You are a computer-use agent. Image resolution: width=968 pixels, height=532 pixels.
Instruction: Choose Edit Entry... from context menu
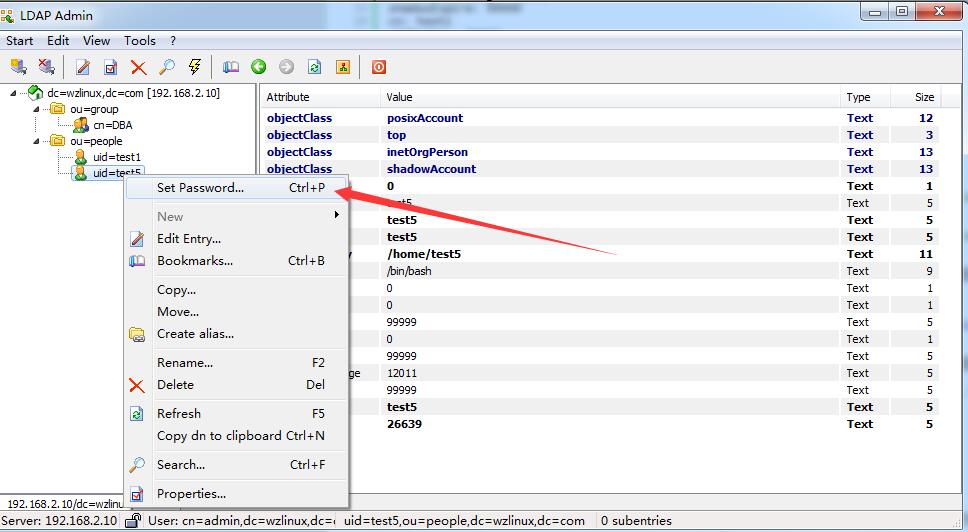pyautogui.click(x=238, y=239)
